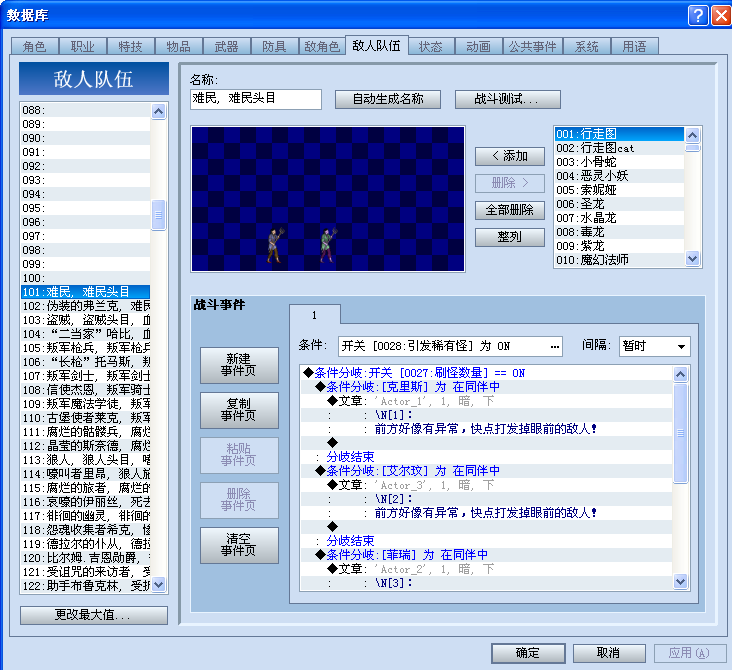The width and height of the screenshot is (732, 670).
Task: Select enemy 003:小骨蛇
Action: (x=619, y=162)
